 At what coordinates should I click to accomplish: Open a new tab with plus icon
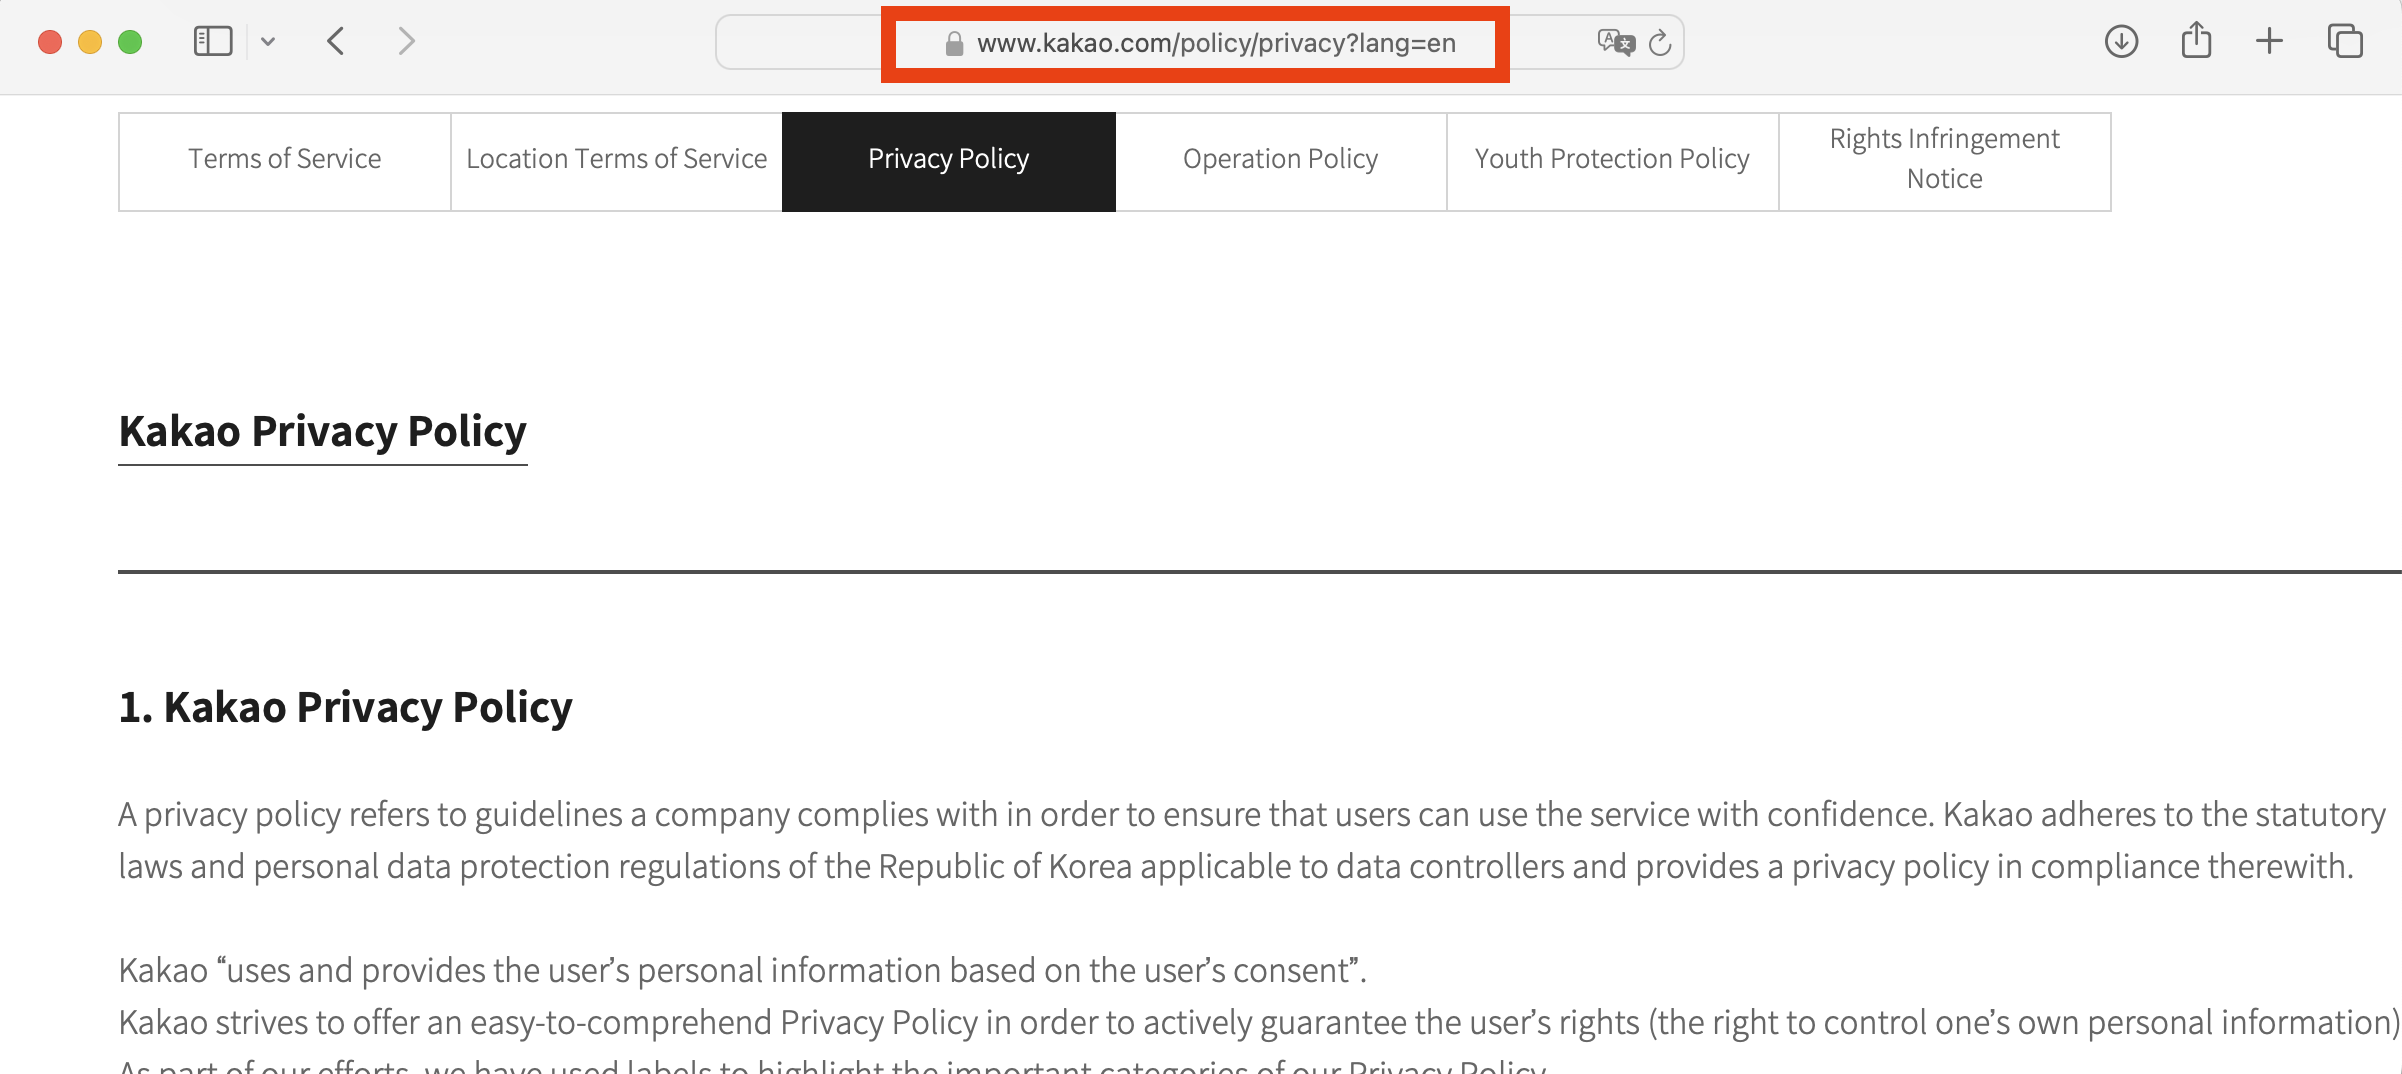click(x=2270, y=42)
